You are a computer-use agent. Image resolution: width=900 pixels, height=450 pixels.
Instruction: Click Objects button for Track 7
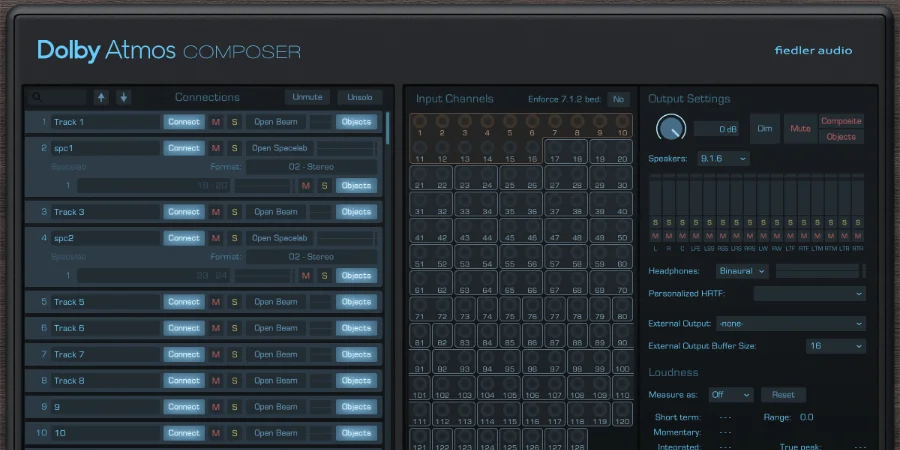(x=356, y=354)
